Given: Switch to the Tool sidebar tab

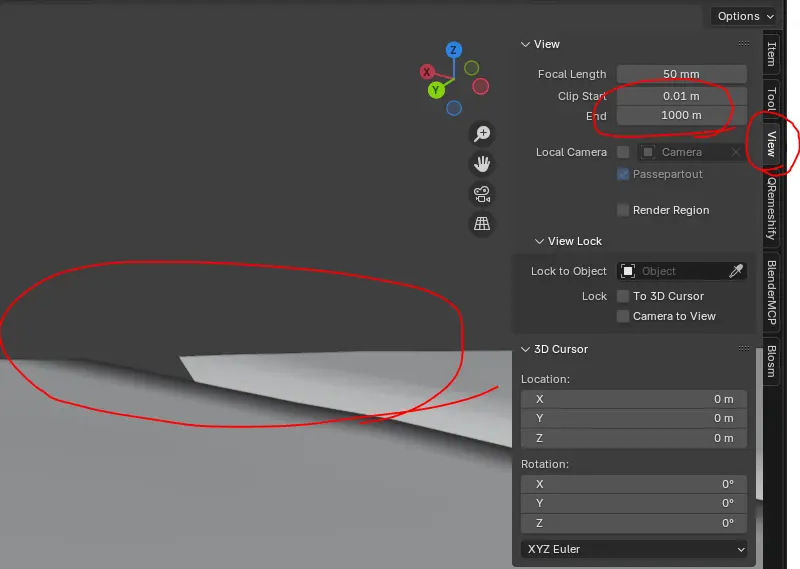Looking at the screenshot, I should [771, 99].
